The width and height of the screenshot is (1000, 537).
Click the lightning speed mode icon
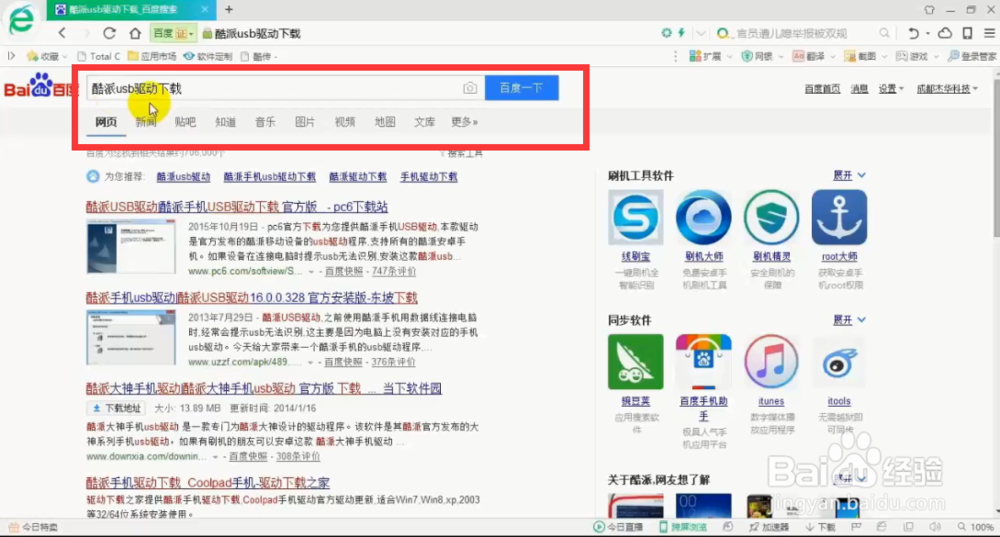(x=682, y=33)
